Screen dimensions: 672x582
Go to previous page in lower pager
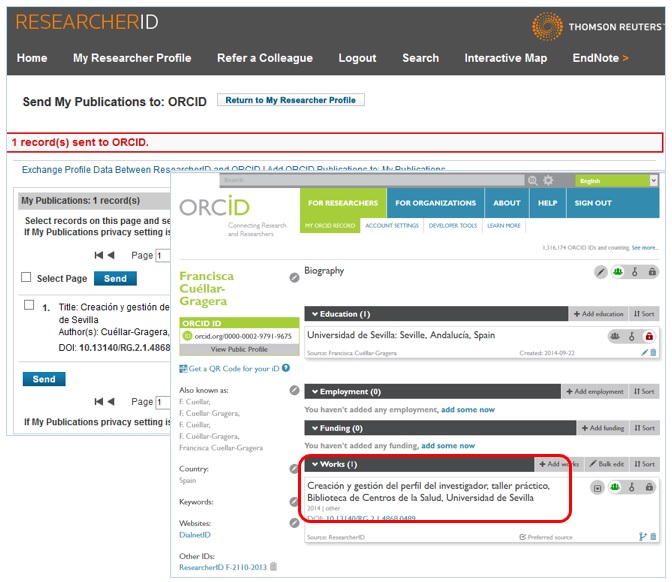(x=111, y=402)
